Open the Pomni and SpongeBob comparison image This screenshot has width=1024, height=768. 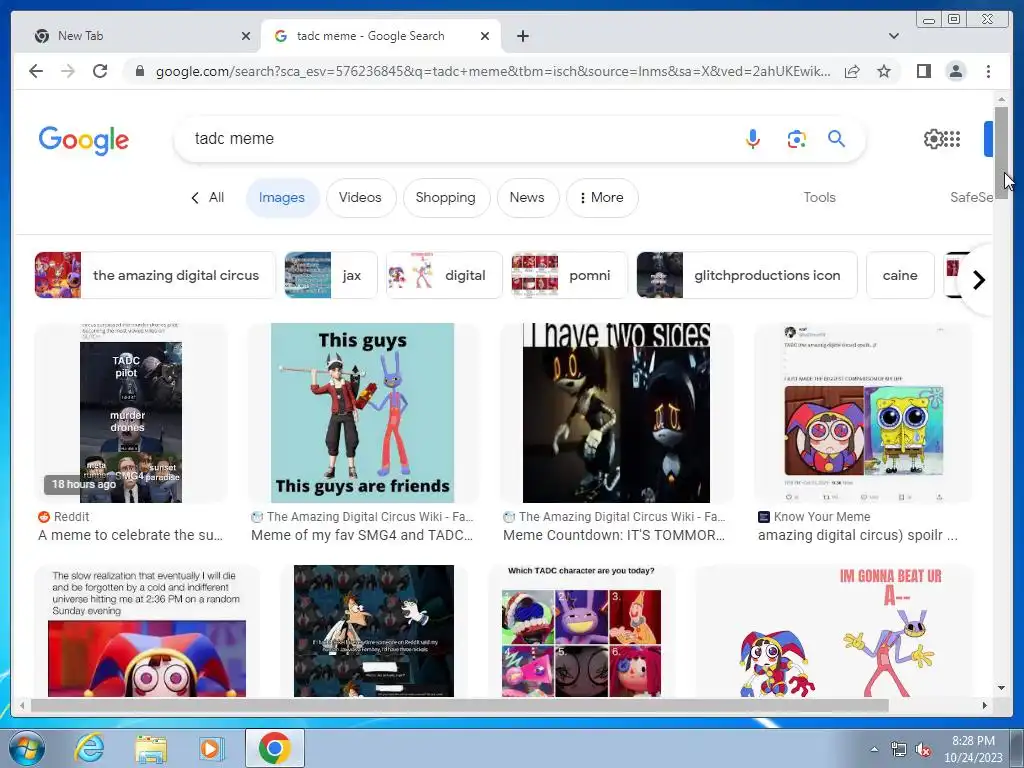[x=863, y=413]
